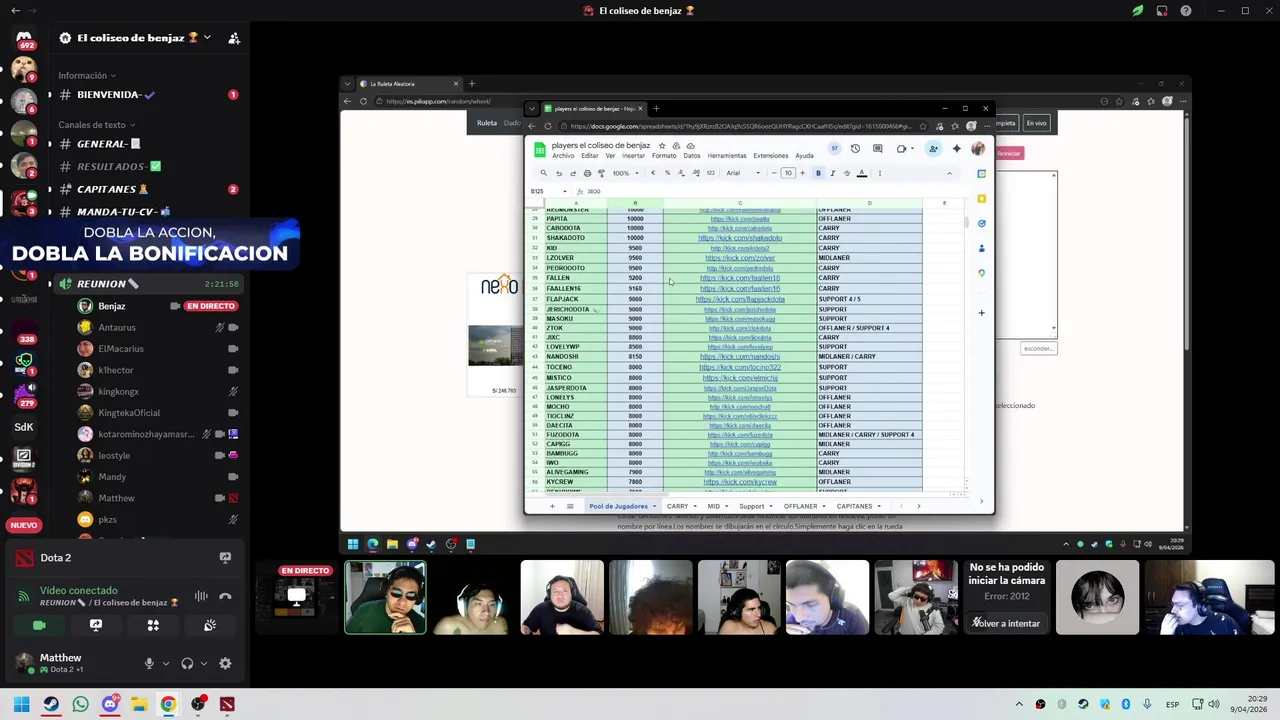Print the spreadsheet with the printer icon
Image resolution: width=1280 pixels, height=720 pixels.
pos(587,173)
